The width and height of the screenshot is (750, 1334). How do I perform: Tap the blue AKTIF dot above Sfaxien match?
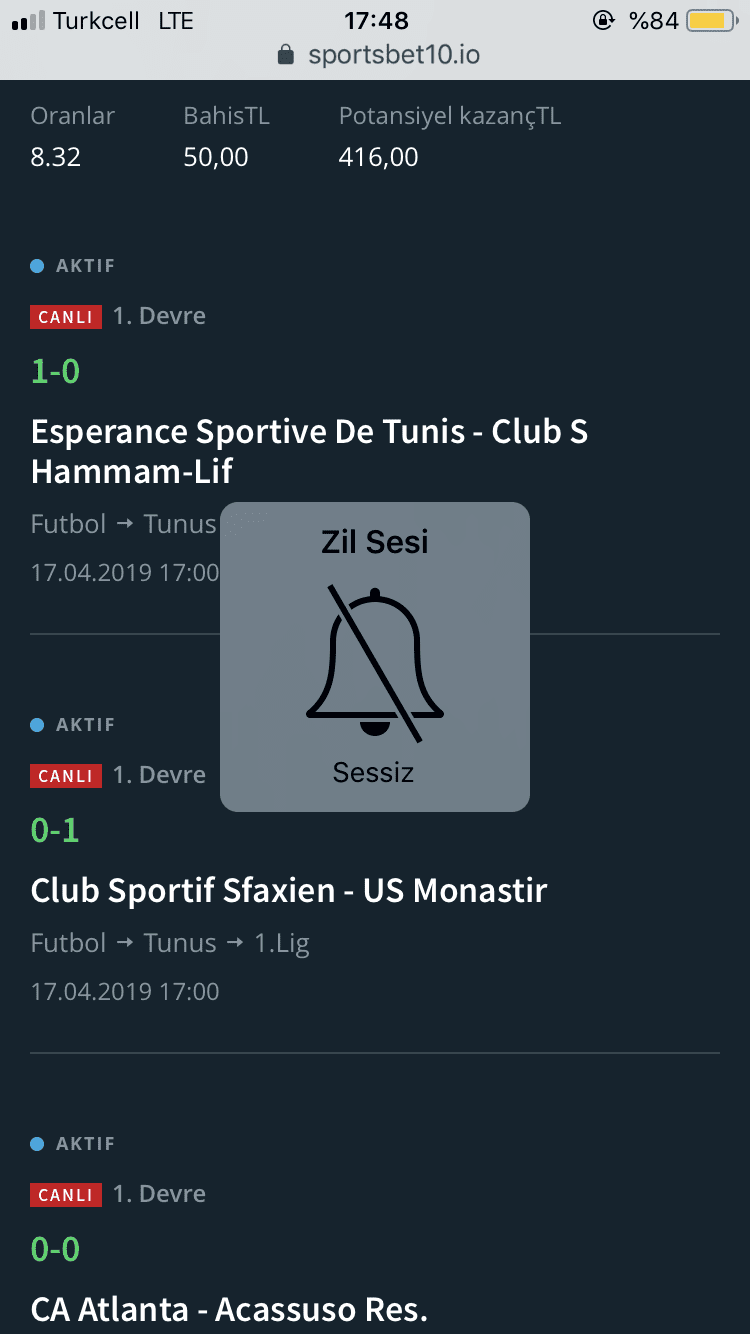point(37,725)
